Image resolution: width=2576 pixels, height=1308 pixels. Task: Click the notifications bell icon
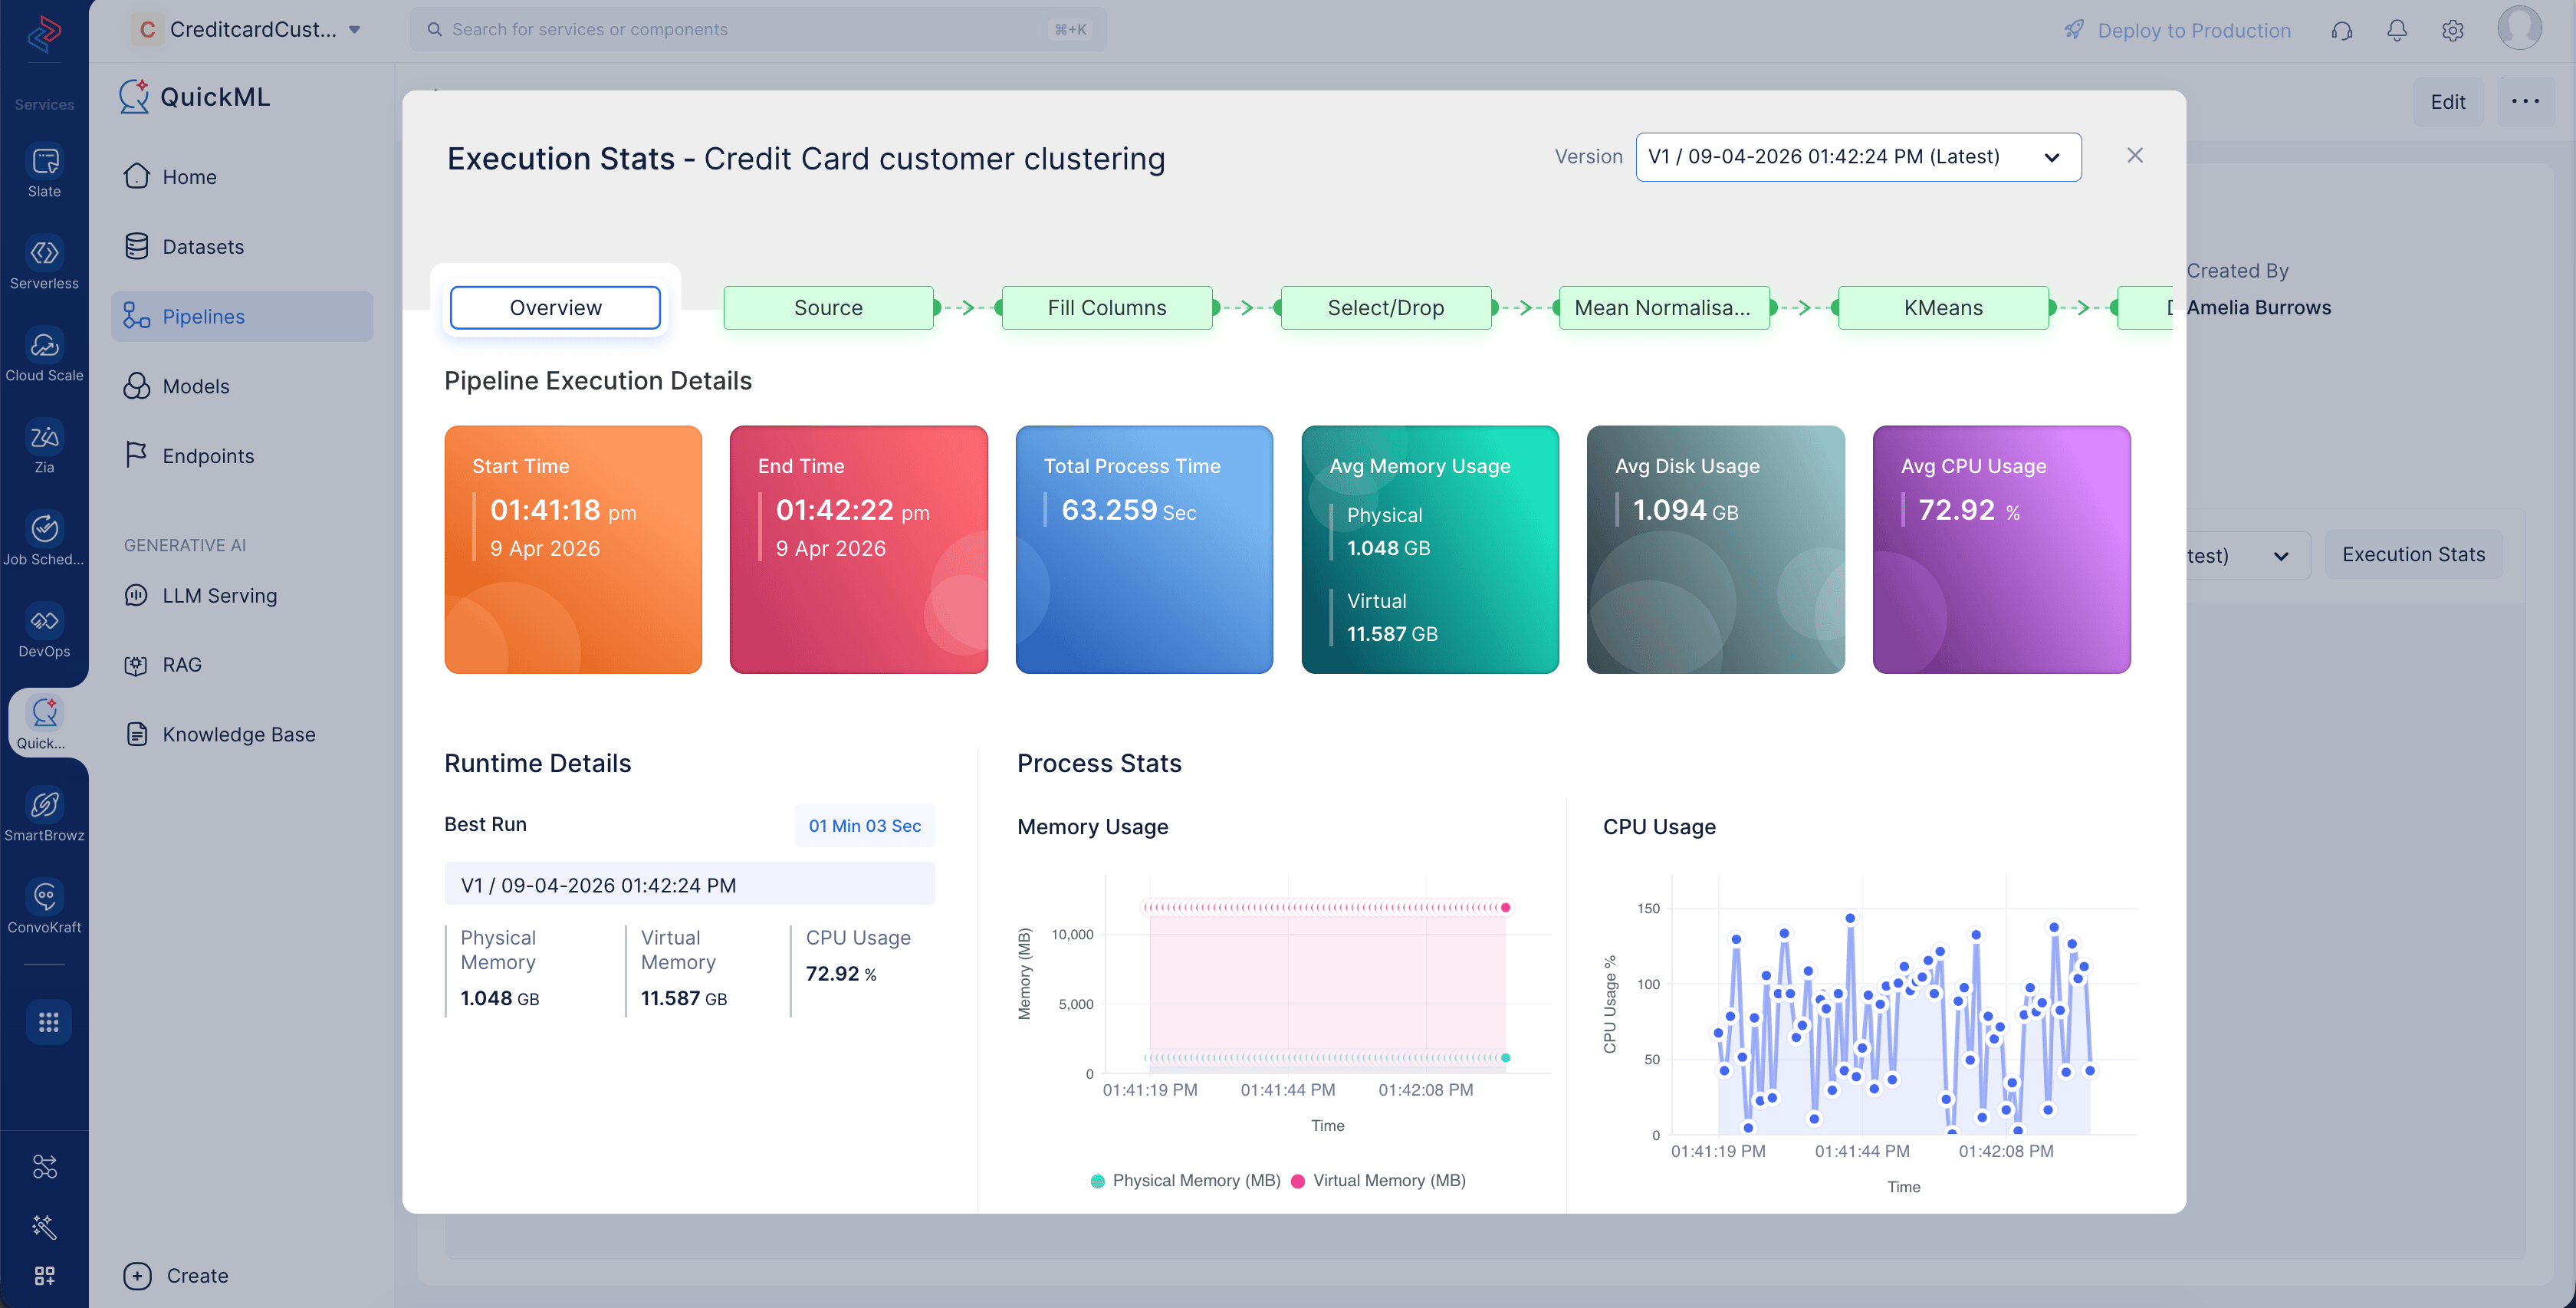[x=2396, y=30]
